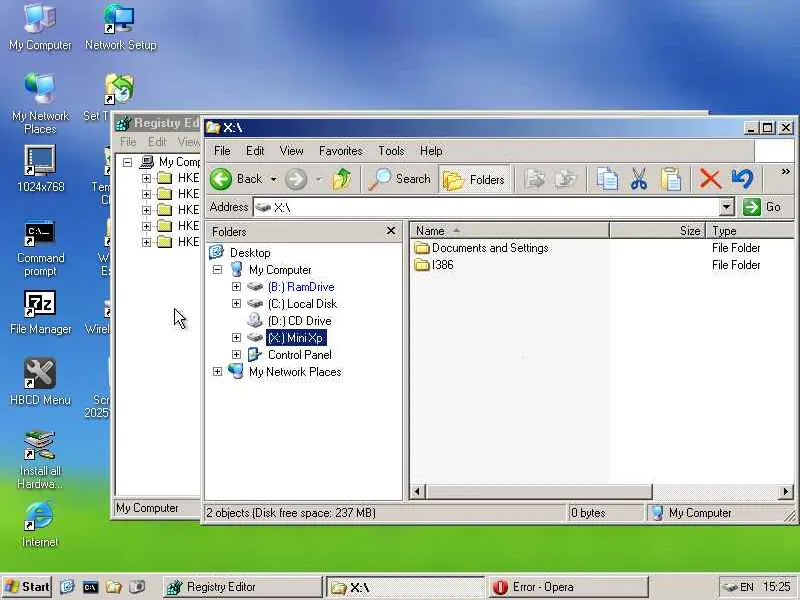
Task: Click the Copy toolbar icon
Action: click(x=607, y=179)
